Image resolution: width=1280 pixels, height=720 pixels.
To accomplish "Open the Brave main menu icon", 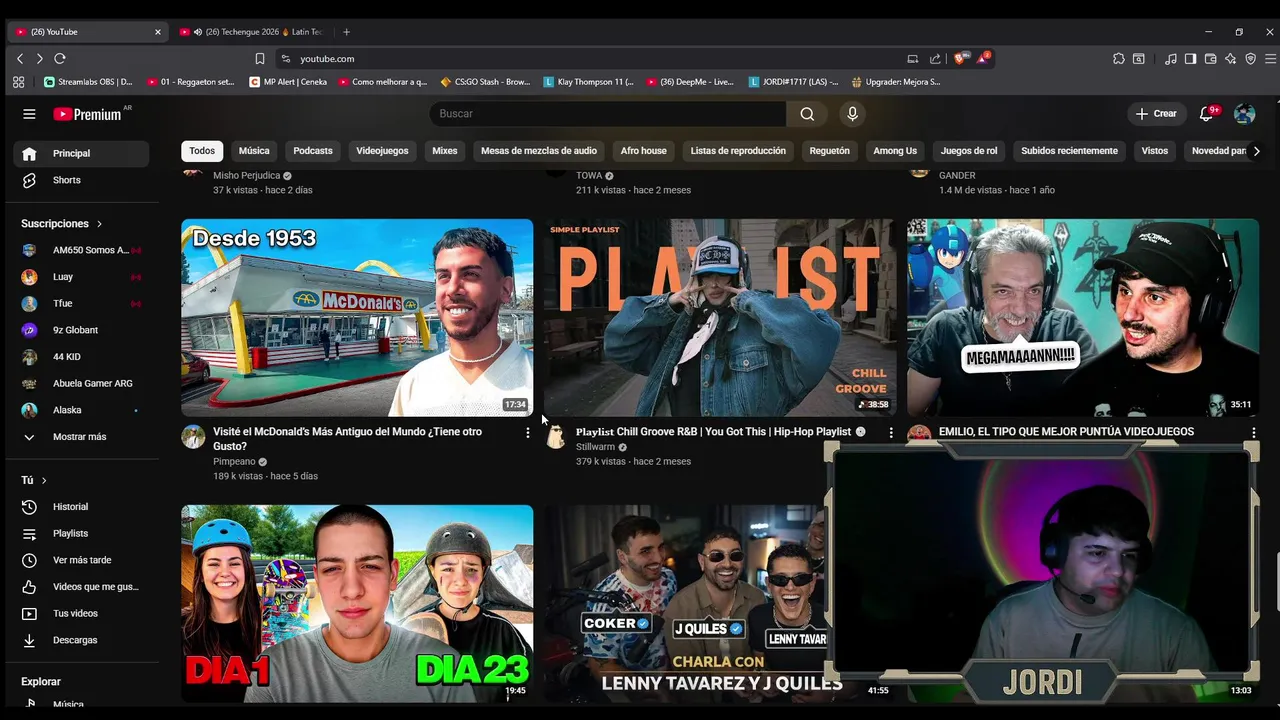I will 1270,59.
